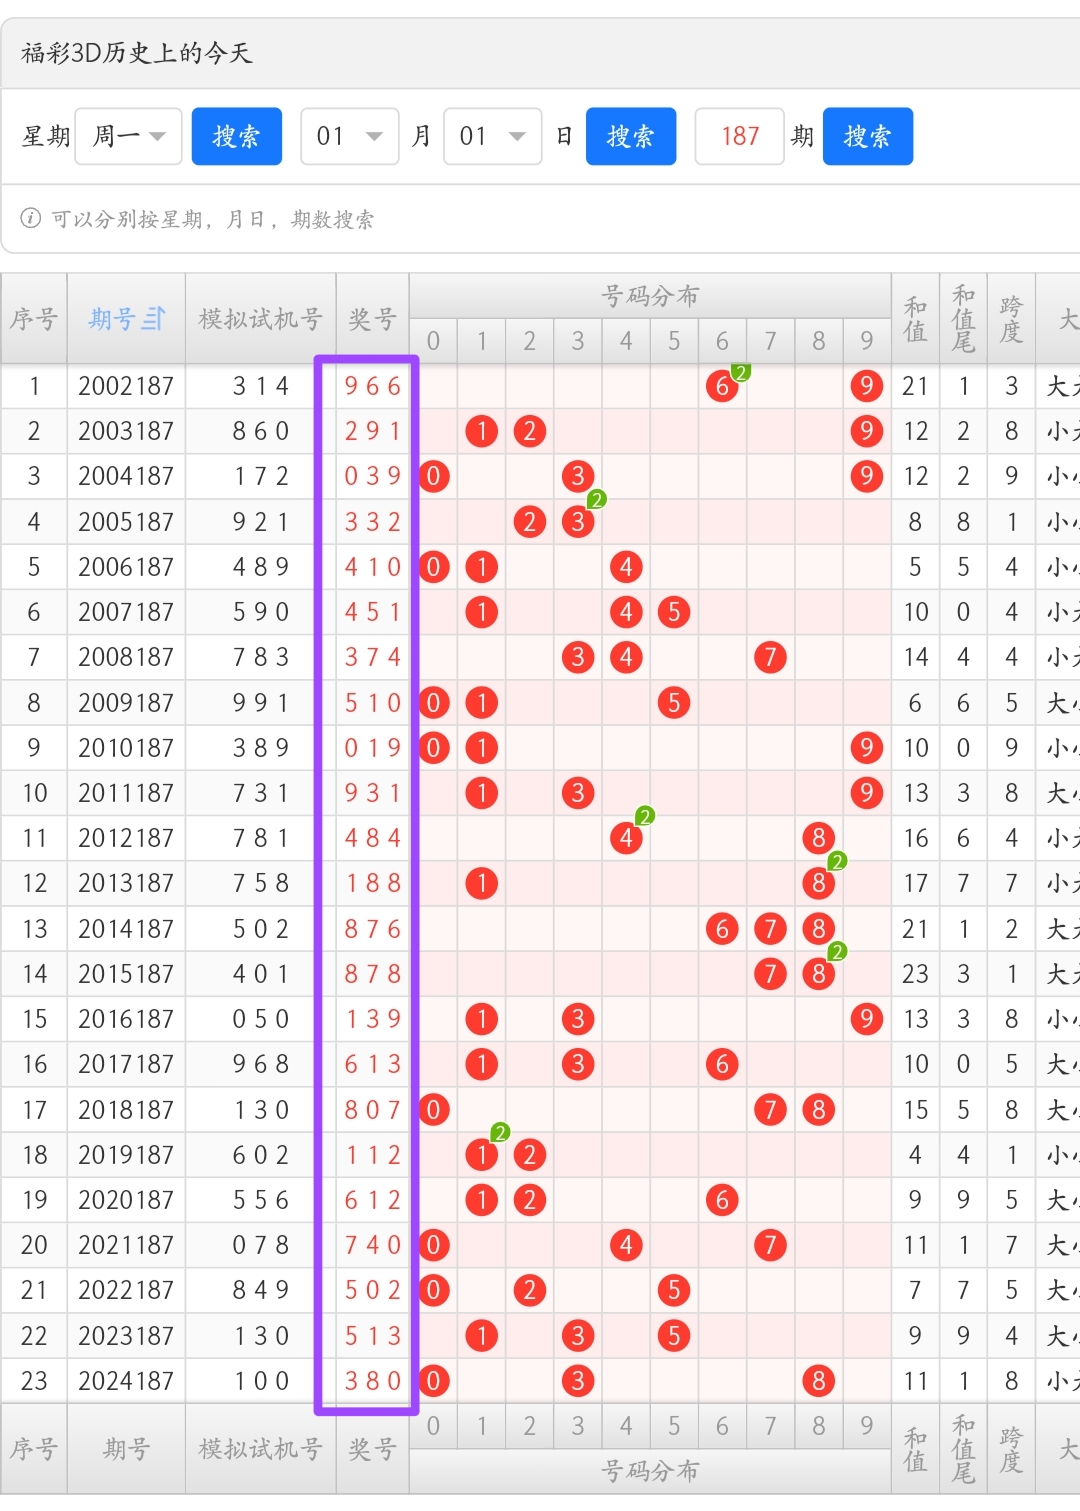Screen dimensions: 1080x1511
Task: Click red ball 7 in row 2008187
Action: pos(770,657)
